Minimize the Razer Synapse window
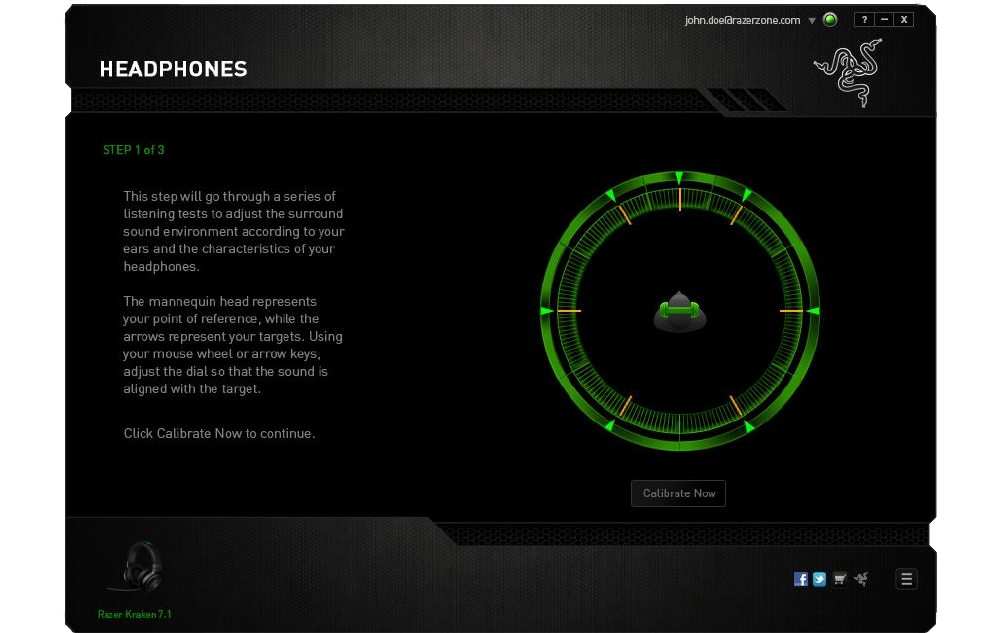This screenshot has width=996, height=633. point(884,20)
